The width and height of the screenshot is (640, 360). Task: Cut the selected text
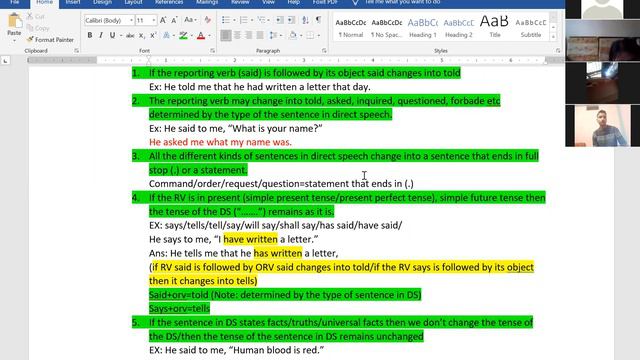36,16
